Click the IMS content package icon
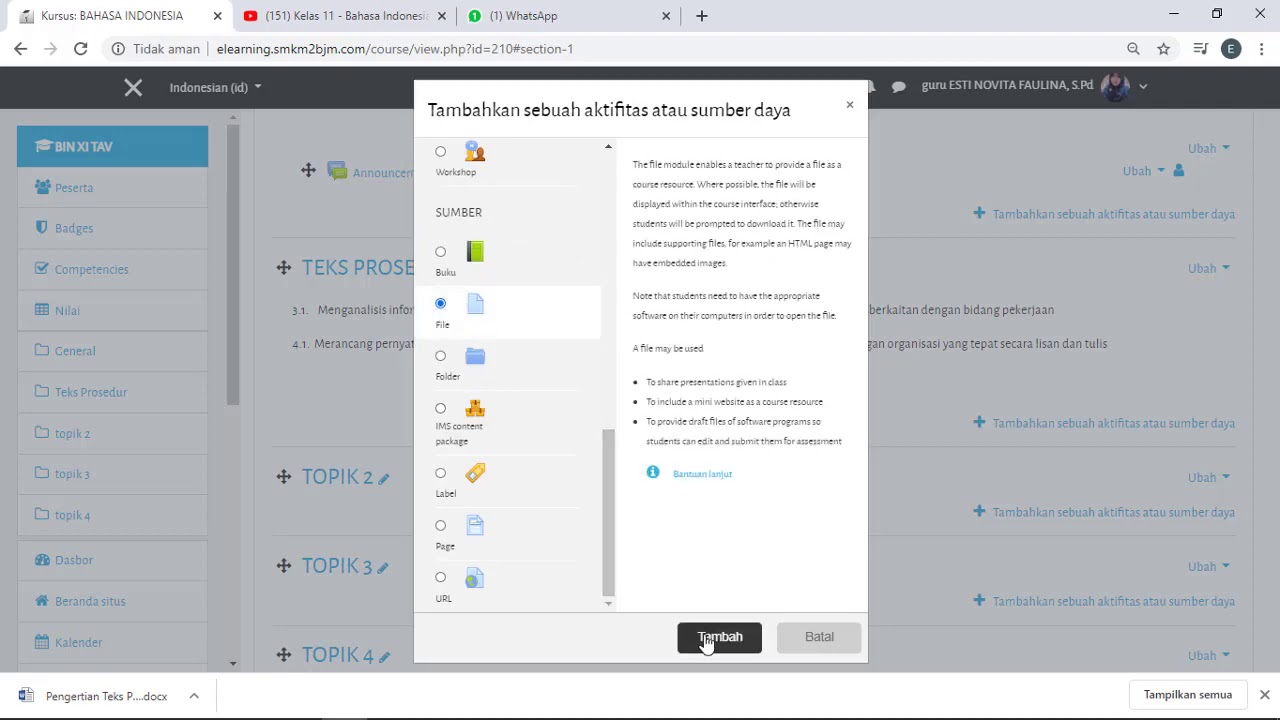This screenshot has height=720, width=1280. (475, 408)
